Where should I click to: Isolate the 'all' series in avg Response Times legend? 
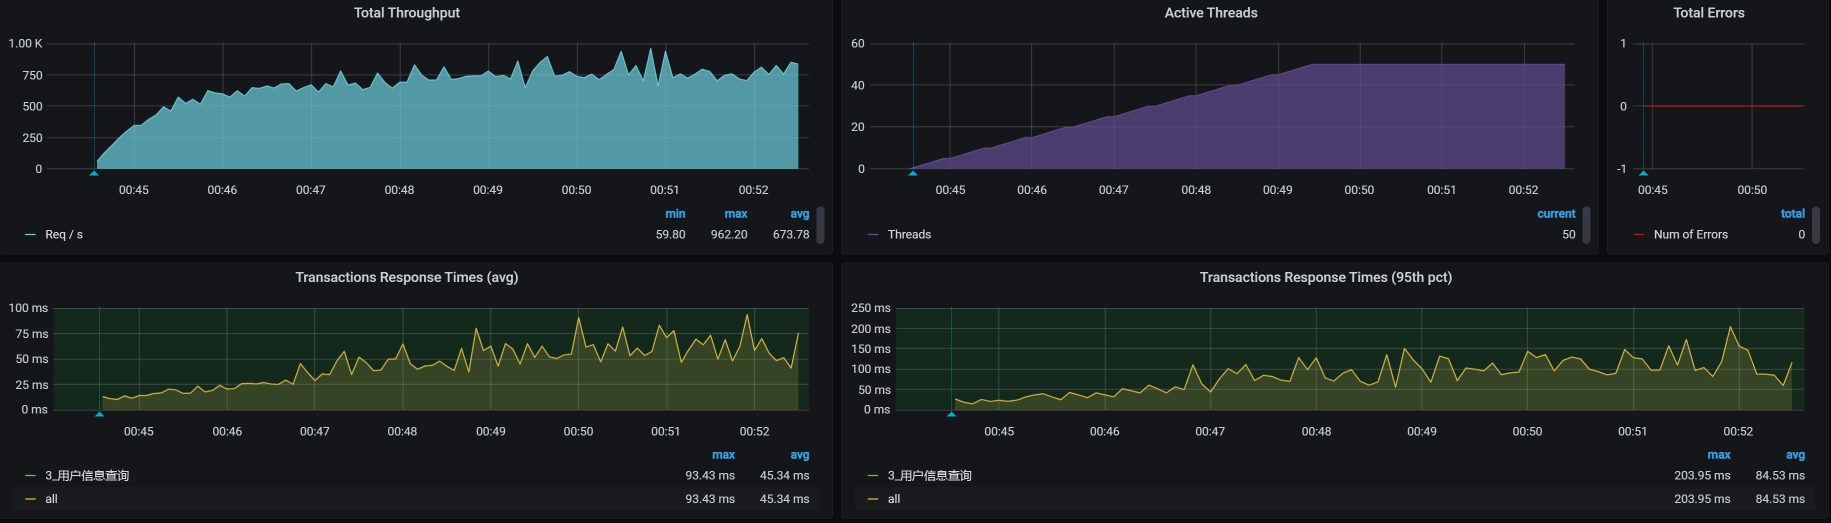click(x=51, y=499)
